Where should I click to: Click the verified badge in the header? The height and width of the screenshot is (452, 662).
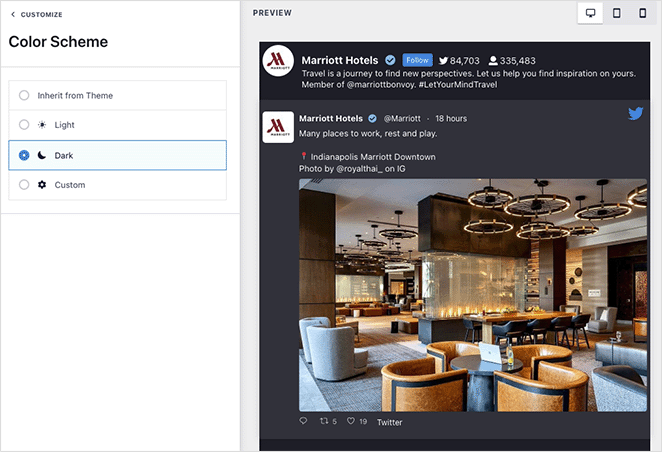click(390, 60)
